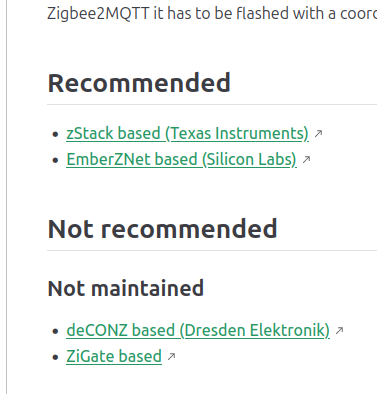Screen dimensions: 377x394
Task: Click the bullet before deCONZ based
Action: coord(56,332)
